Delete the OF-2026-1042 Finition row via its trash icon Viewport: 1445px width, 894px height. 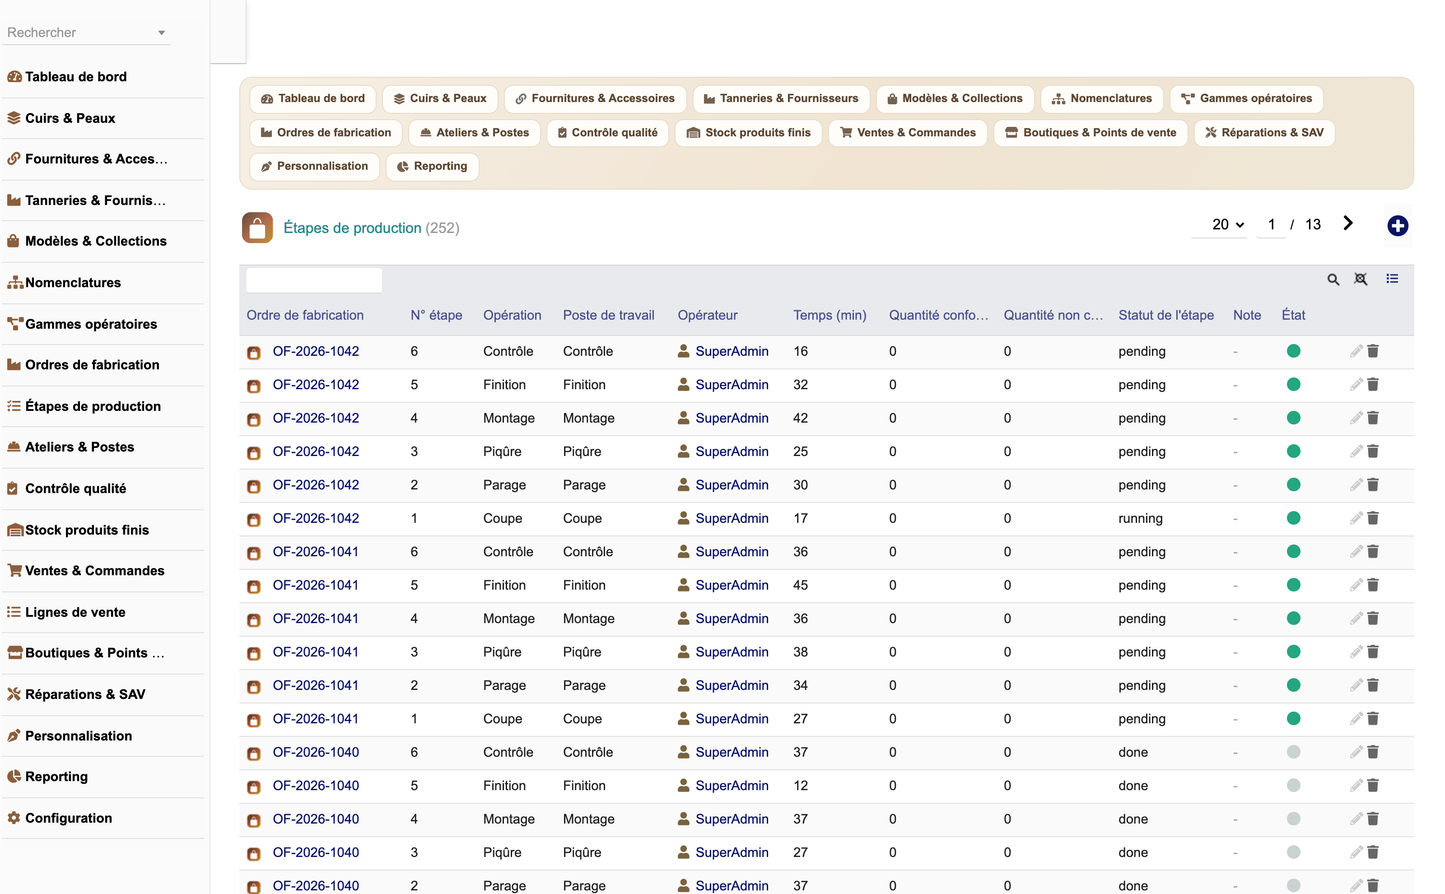click(1373, 385)
